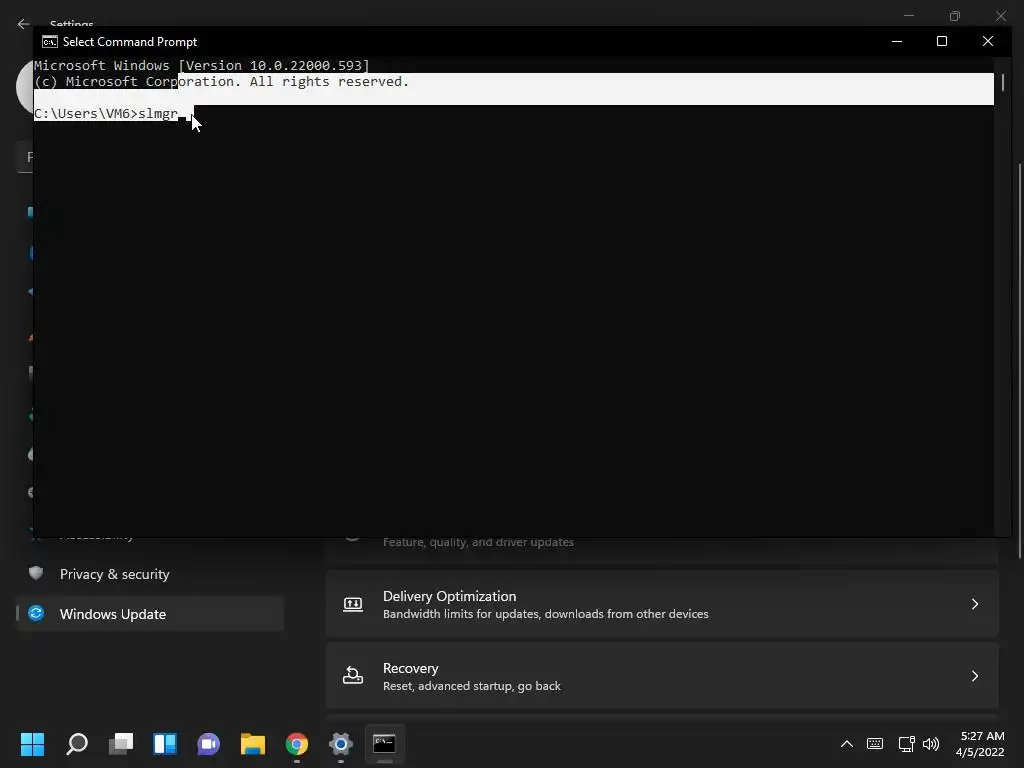Select Windows Update in Settings sidebar
Image resolution: width=1024 pixels, height=768 pixels.
pos(150,614)
